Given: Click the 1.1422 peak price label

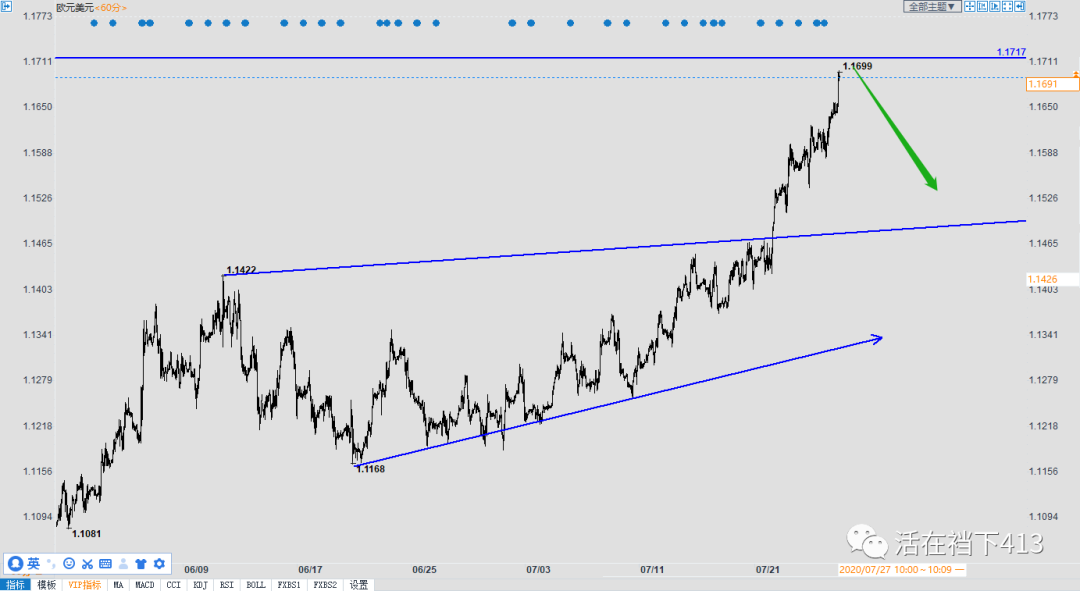Looking at the screenshot, I should (x=241, y=270).
